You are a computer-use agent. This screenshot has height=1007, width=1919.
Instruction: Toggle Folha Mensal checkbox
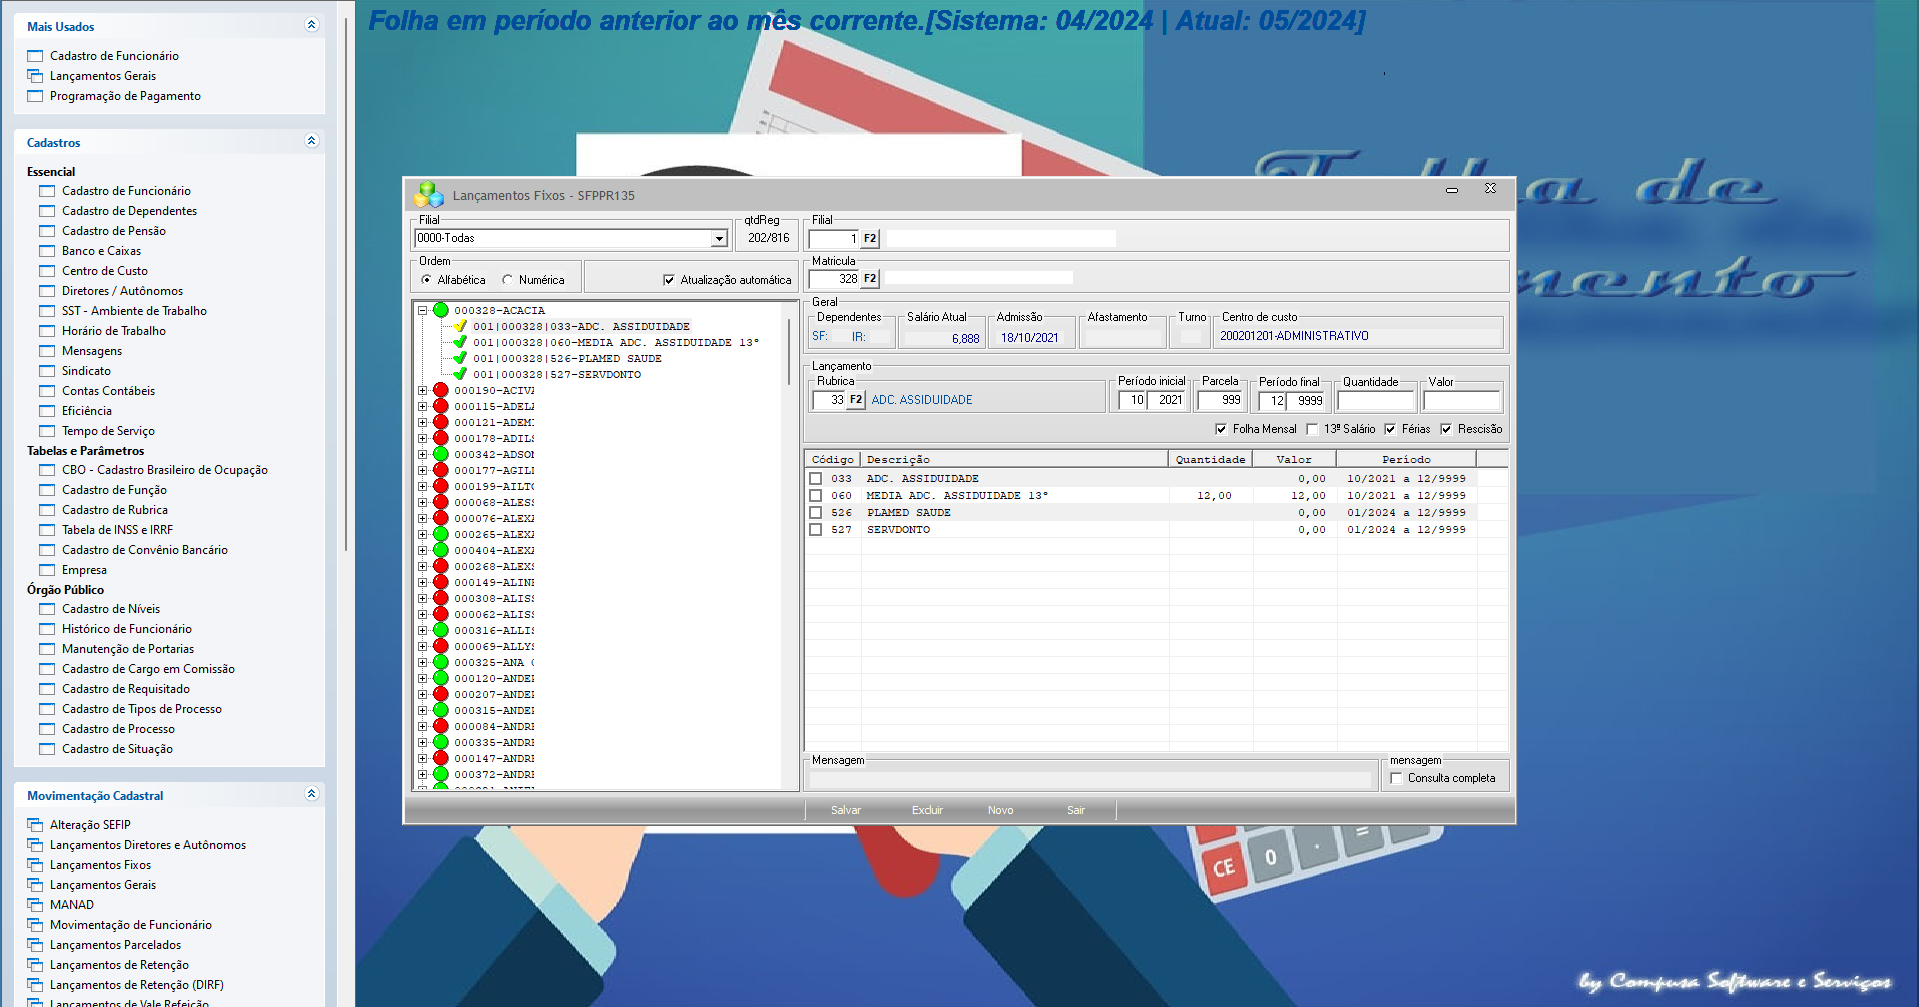click(1221, 429)
